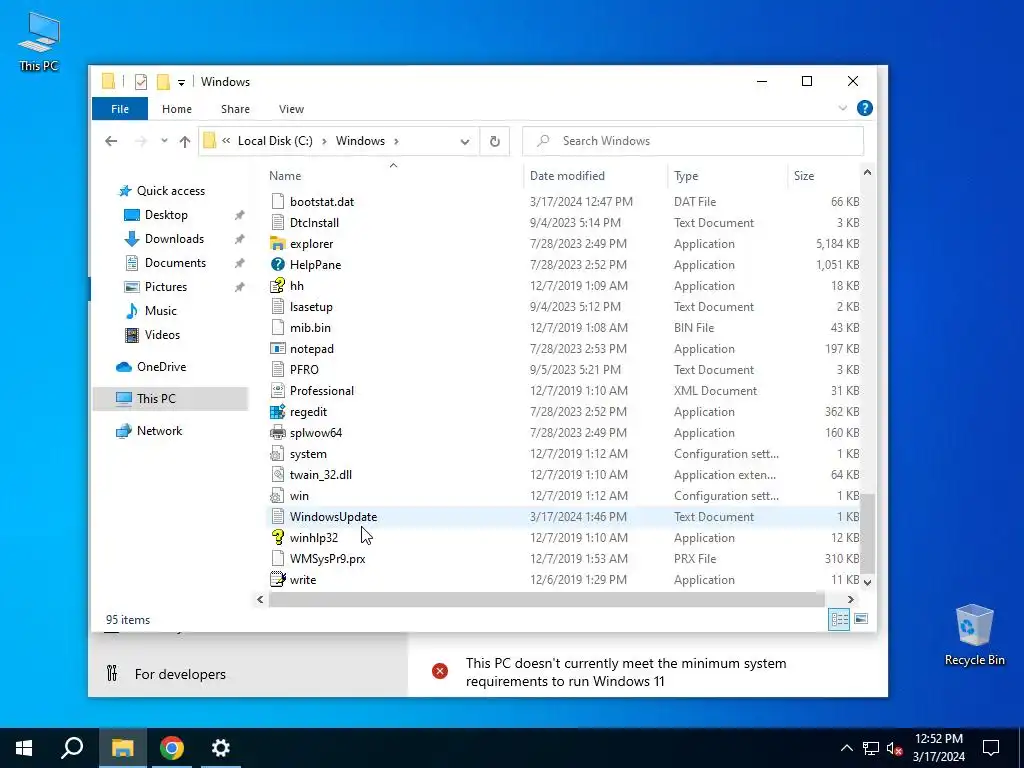This screenshot has width=1024, height=768.
Task: Select the twain_32.dll file icon
Action: 278,475
